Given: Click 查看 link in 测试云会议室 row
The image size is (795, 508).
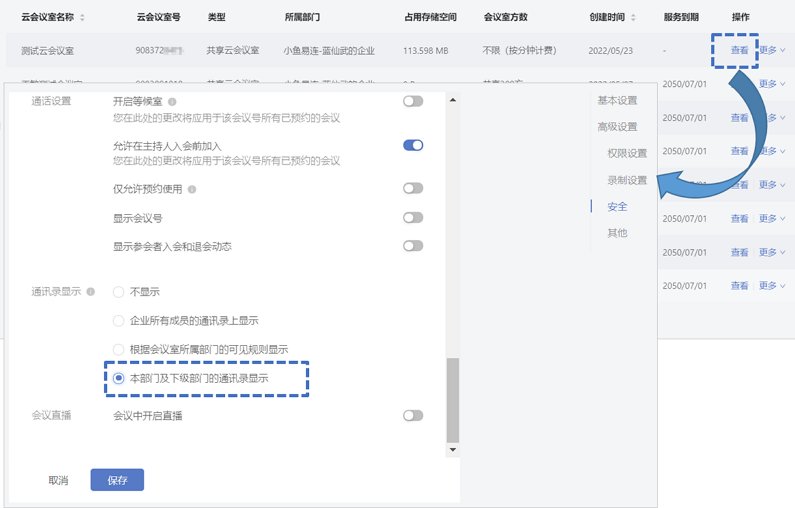Looking at the screenshot, I should click(739, 50).
